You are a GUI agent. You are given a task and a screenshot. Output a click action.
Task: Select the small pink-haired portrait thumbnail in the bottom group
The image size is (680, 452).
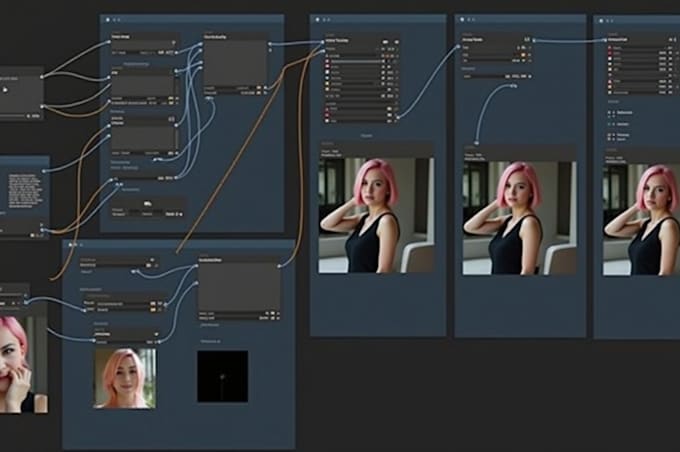[124, 378]
